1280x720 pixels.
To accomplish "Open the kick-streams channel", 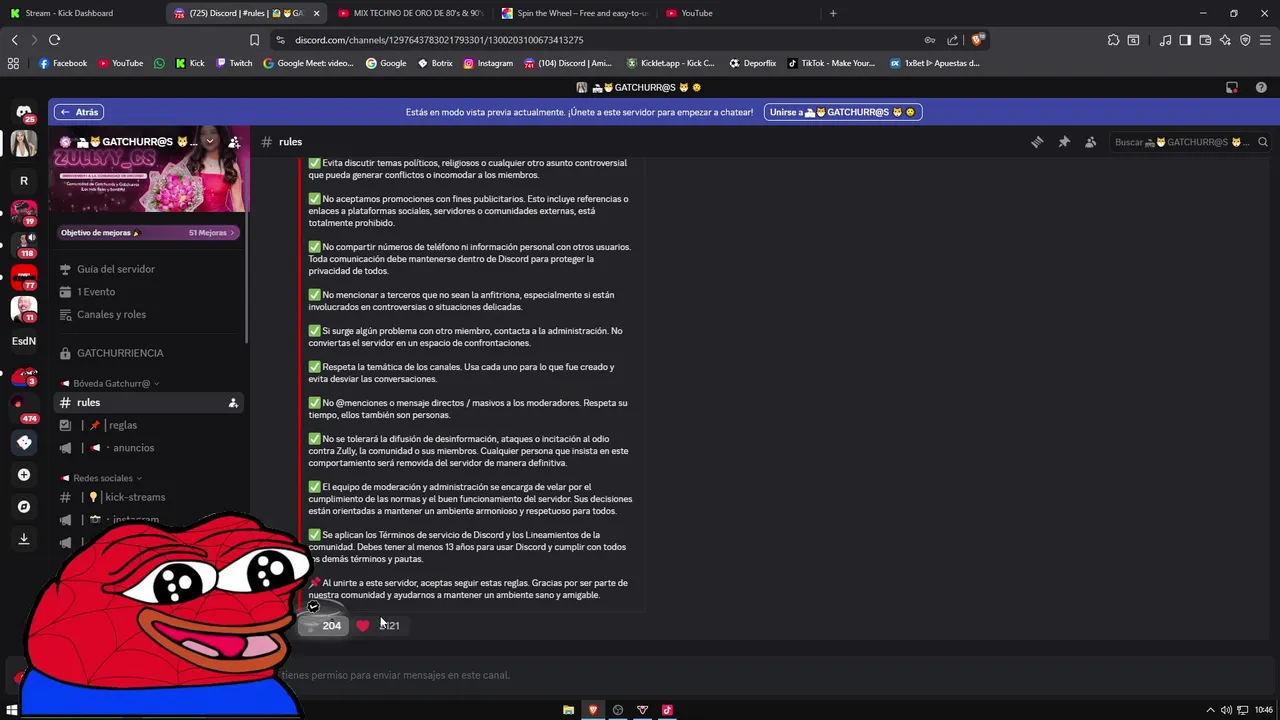I will coord(148,497).
